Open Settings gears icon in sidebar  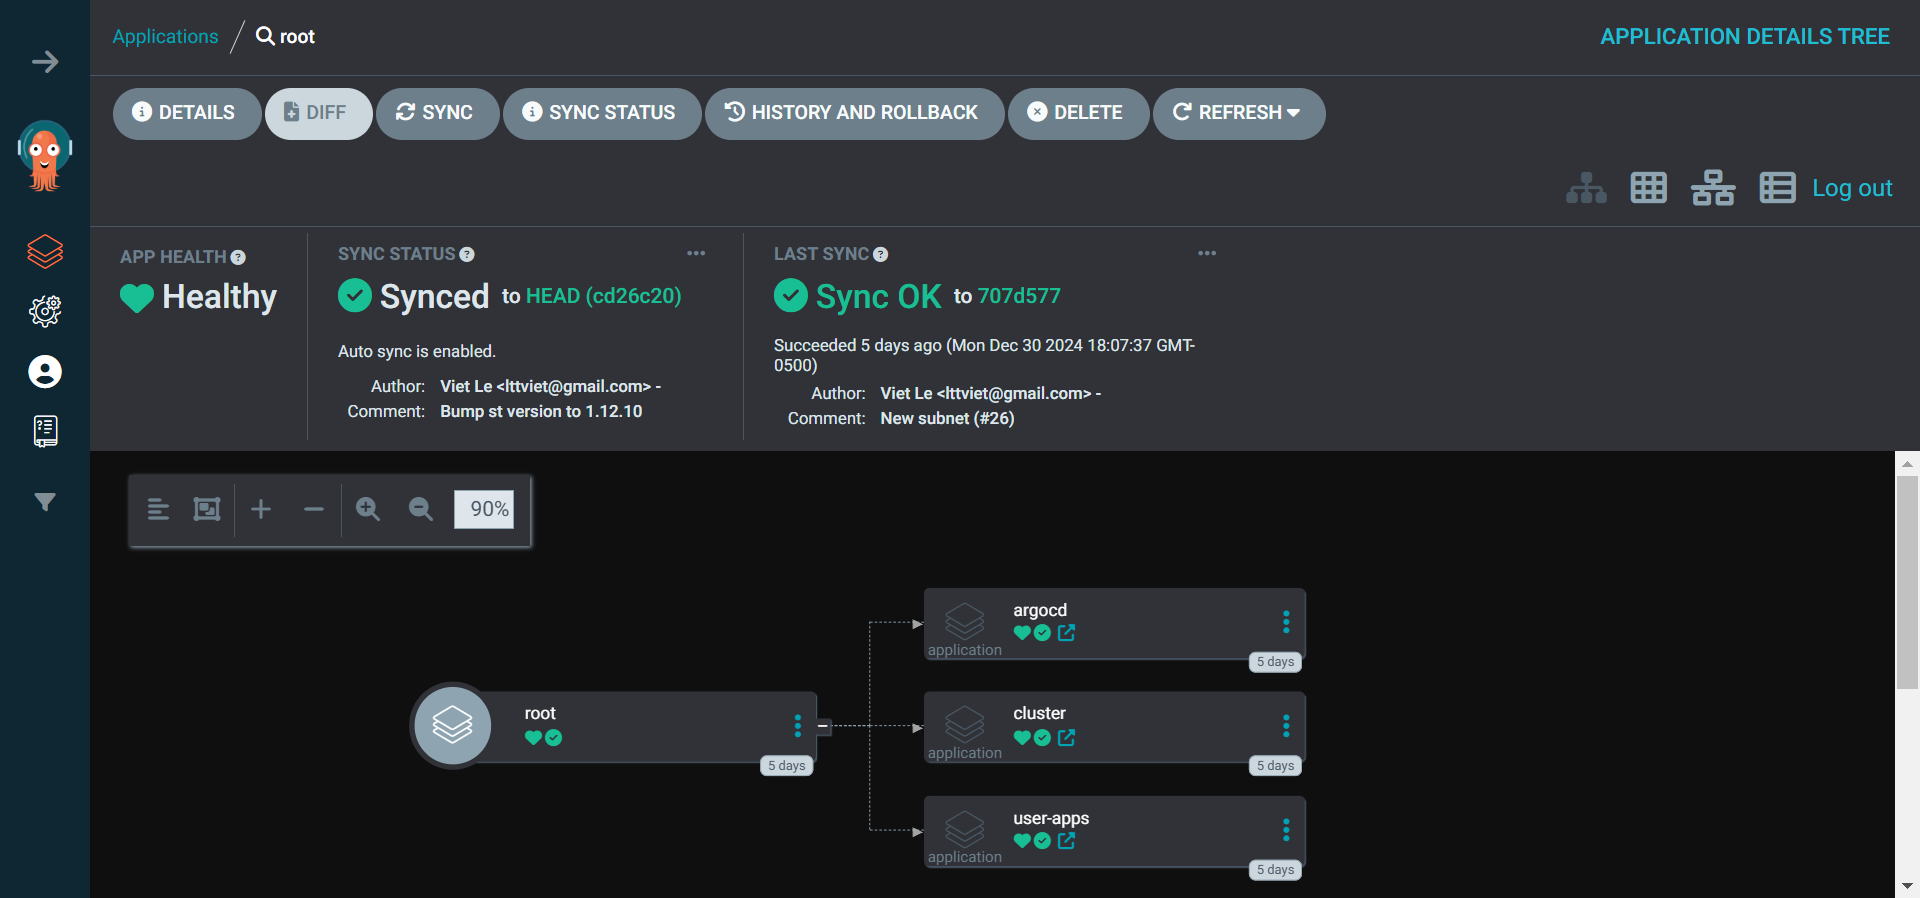pyautogui.click(x=45, y=311)
